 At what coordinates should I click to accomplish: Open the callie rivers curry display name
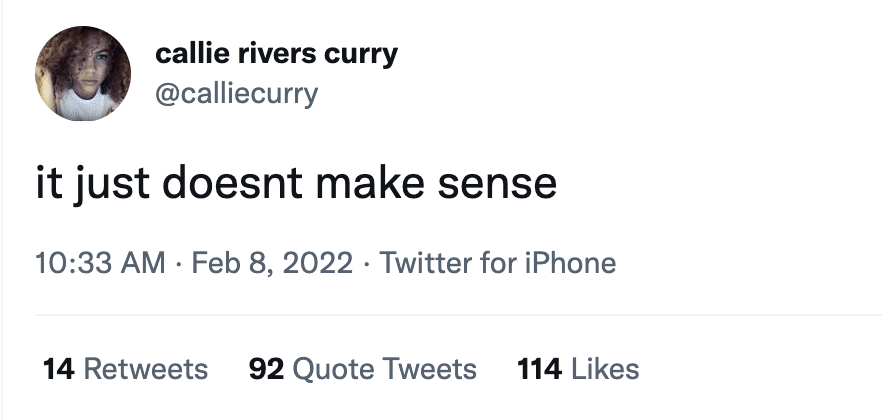click(276, 53)
